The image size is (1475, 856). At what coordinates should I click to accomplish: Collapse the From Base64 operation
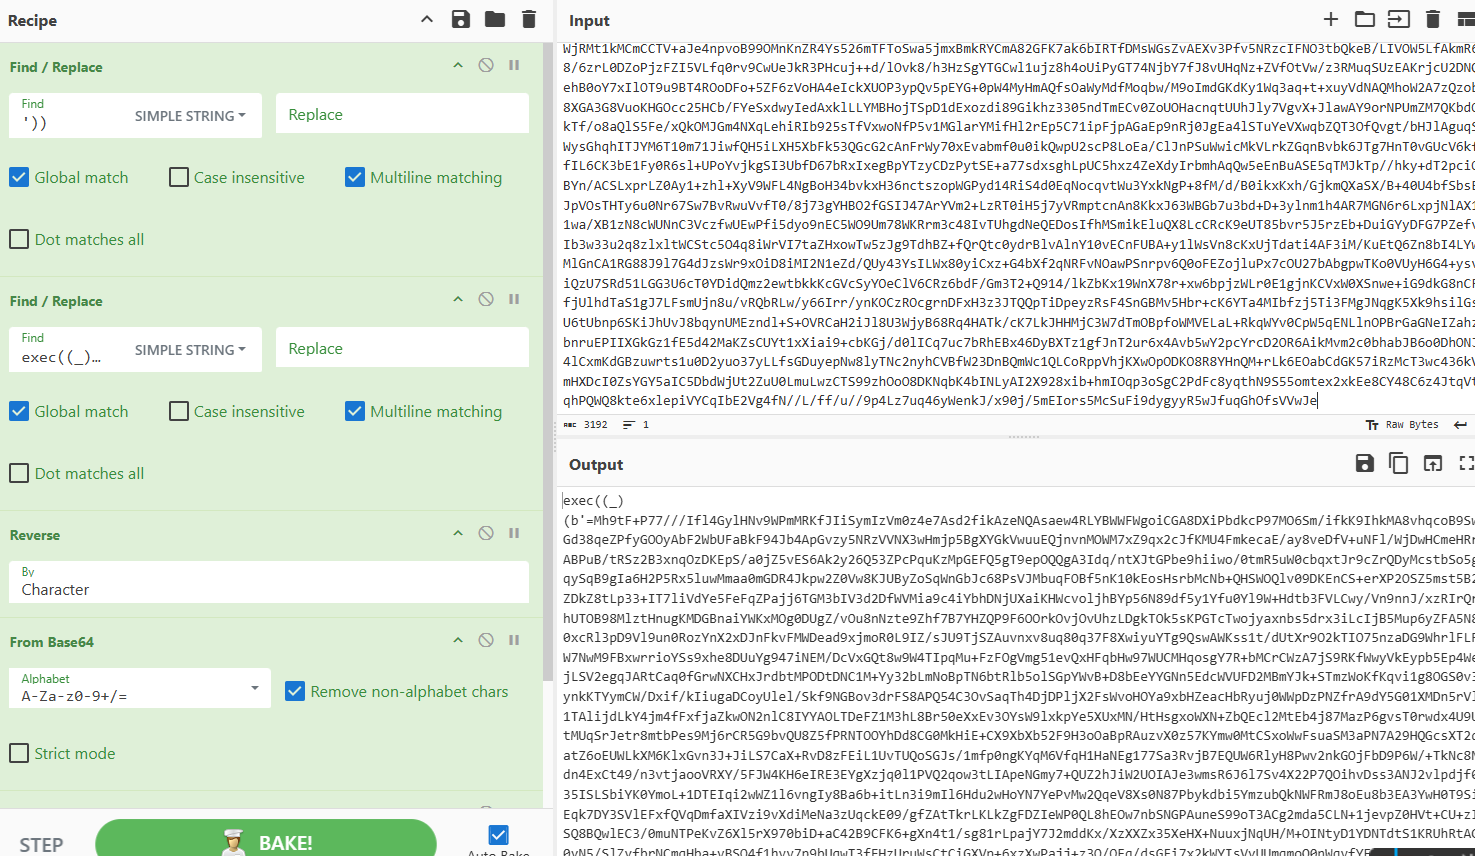coord(458,640)
